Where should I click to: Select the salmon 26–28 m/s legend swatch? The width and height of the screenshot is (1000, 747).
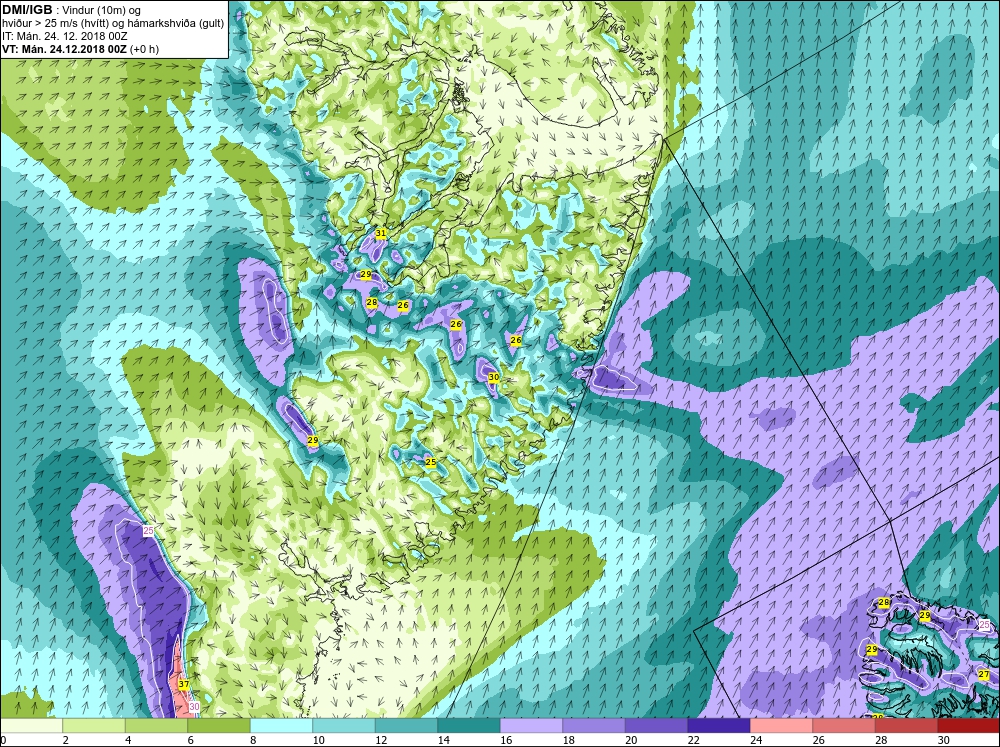844,725
